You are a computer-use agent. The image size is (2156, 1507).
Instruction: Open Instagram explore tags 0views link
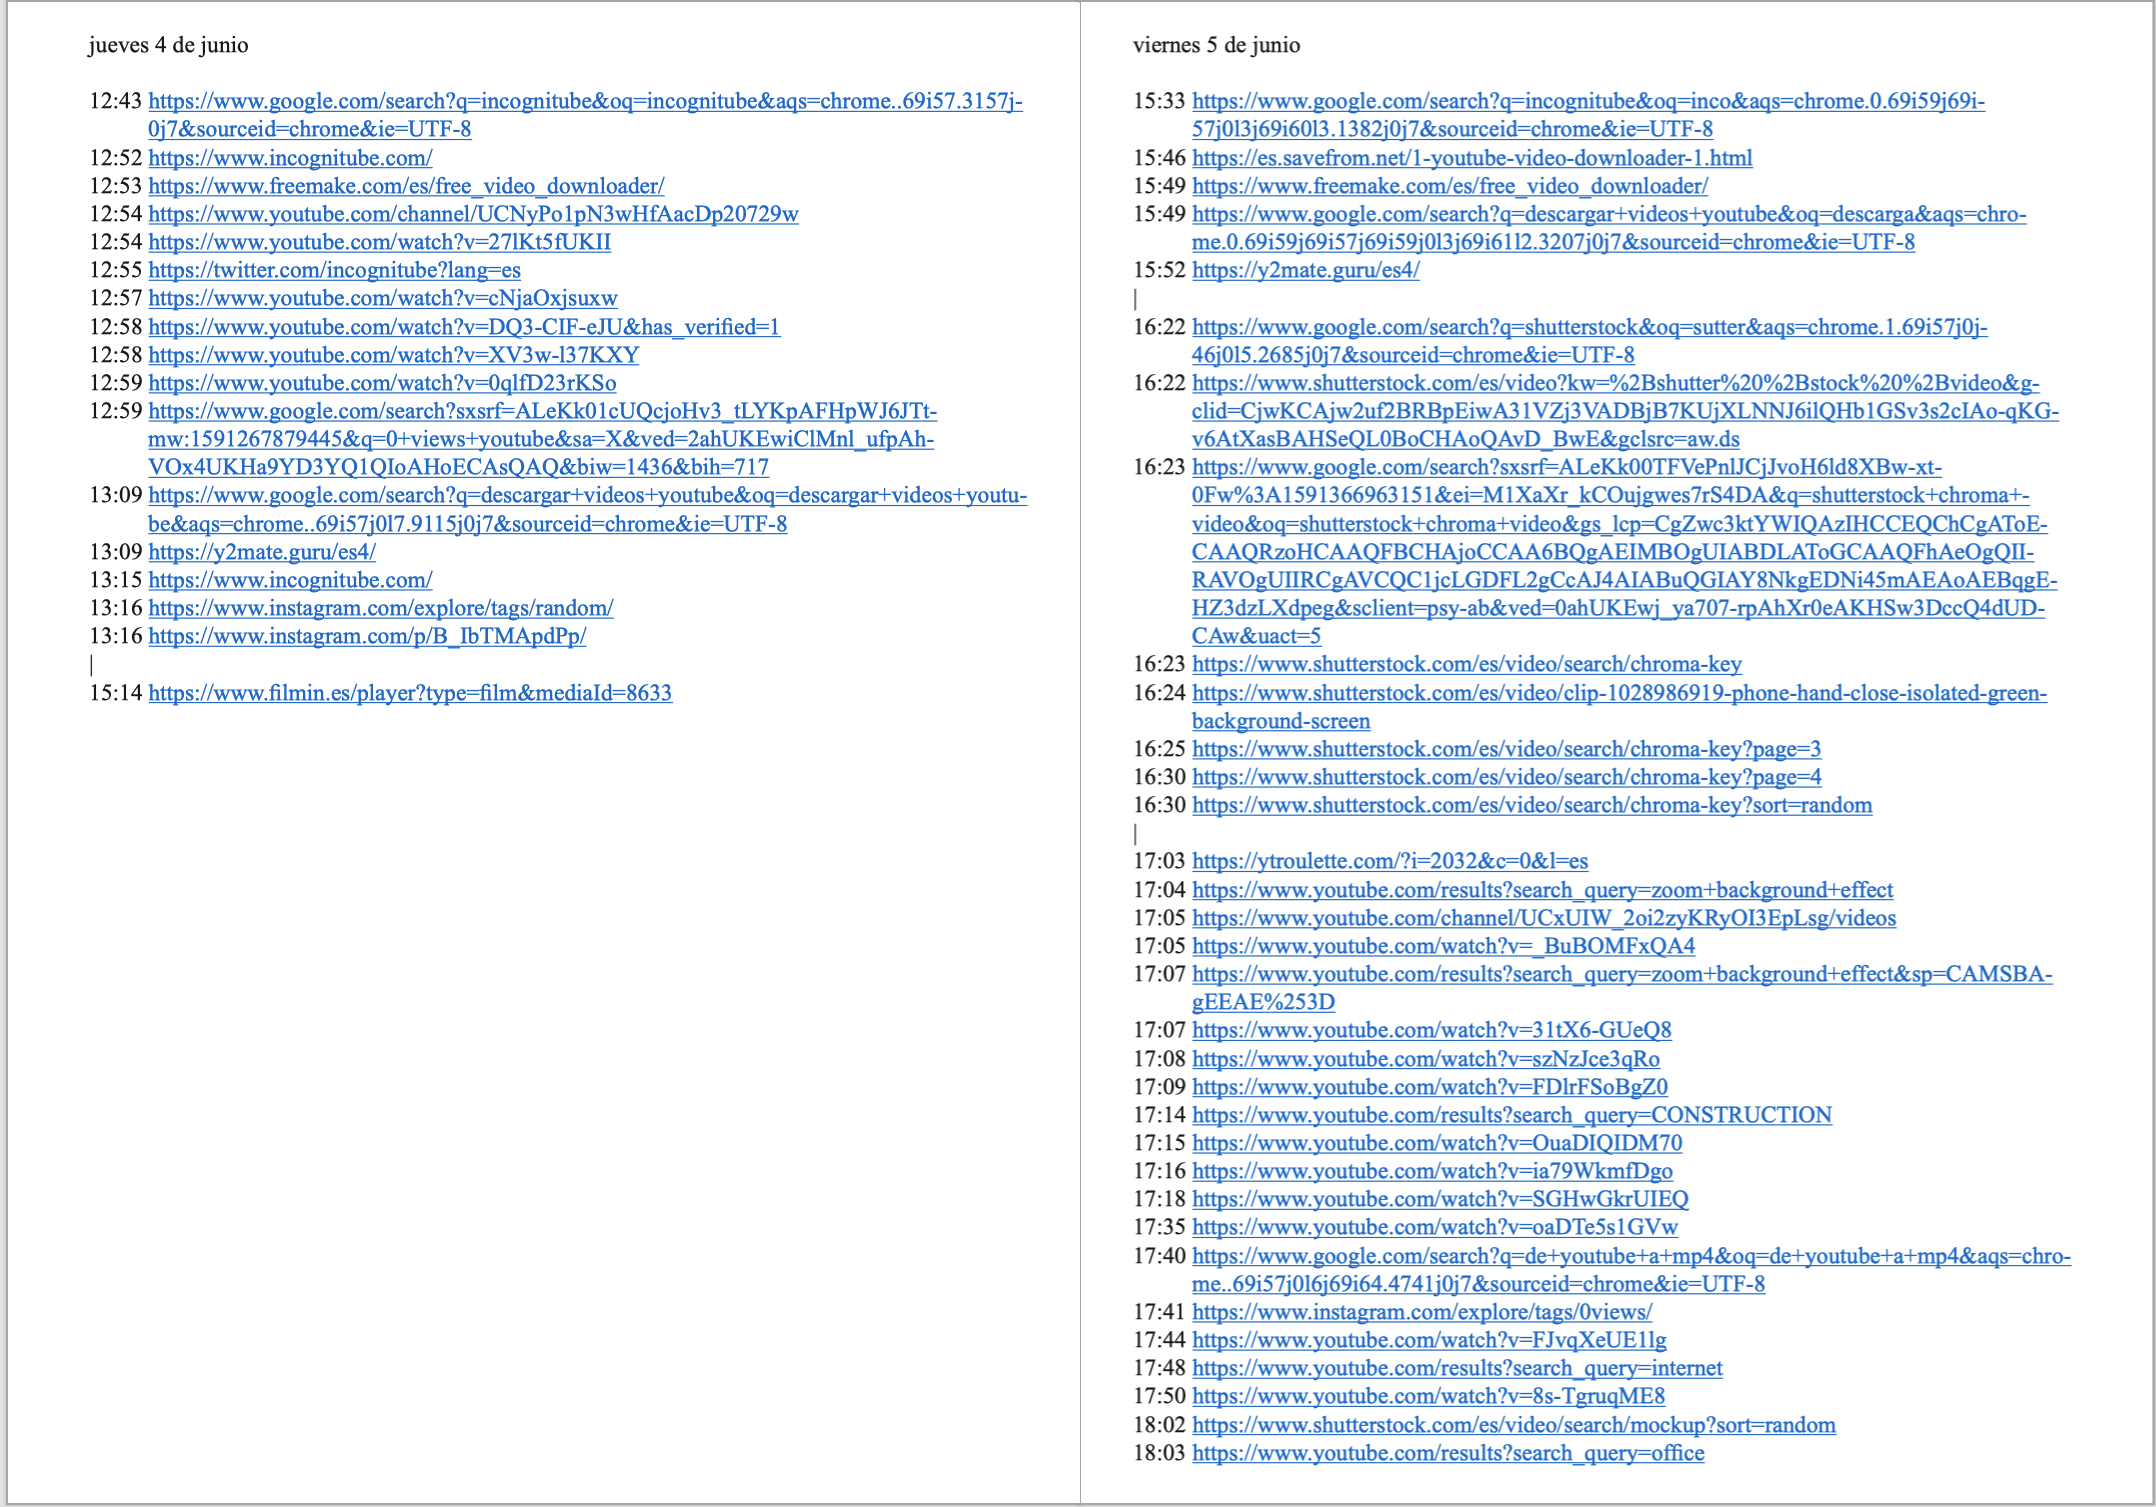coord(1422,1312)
